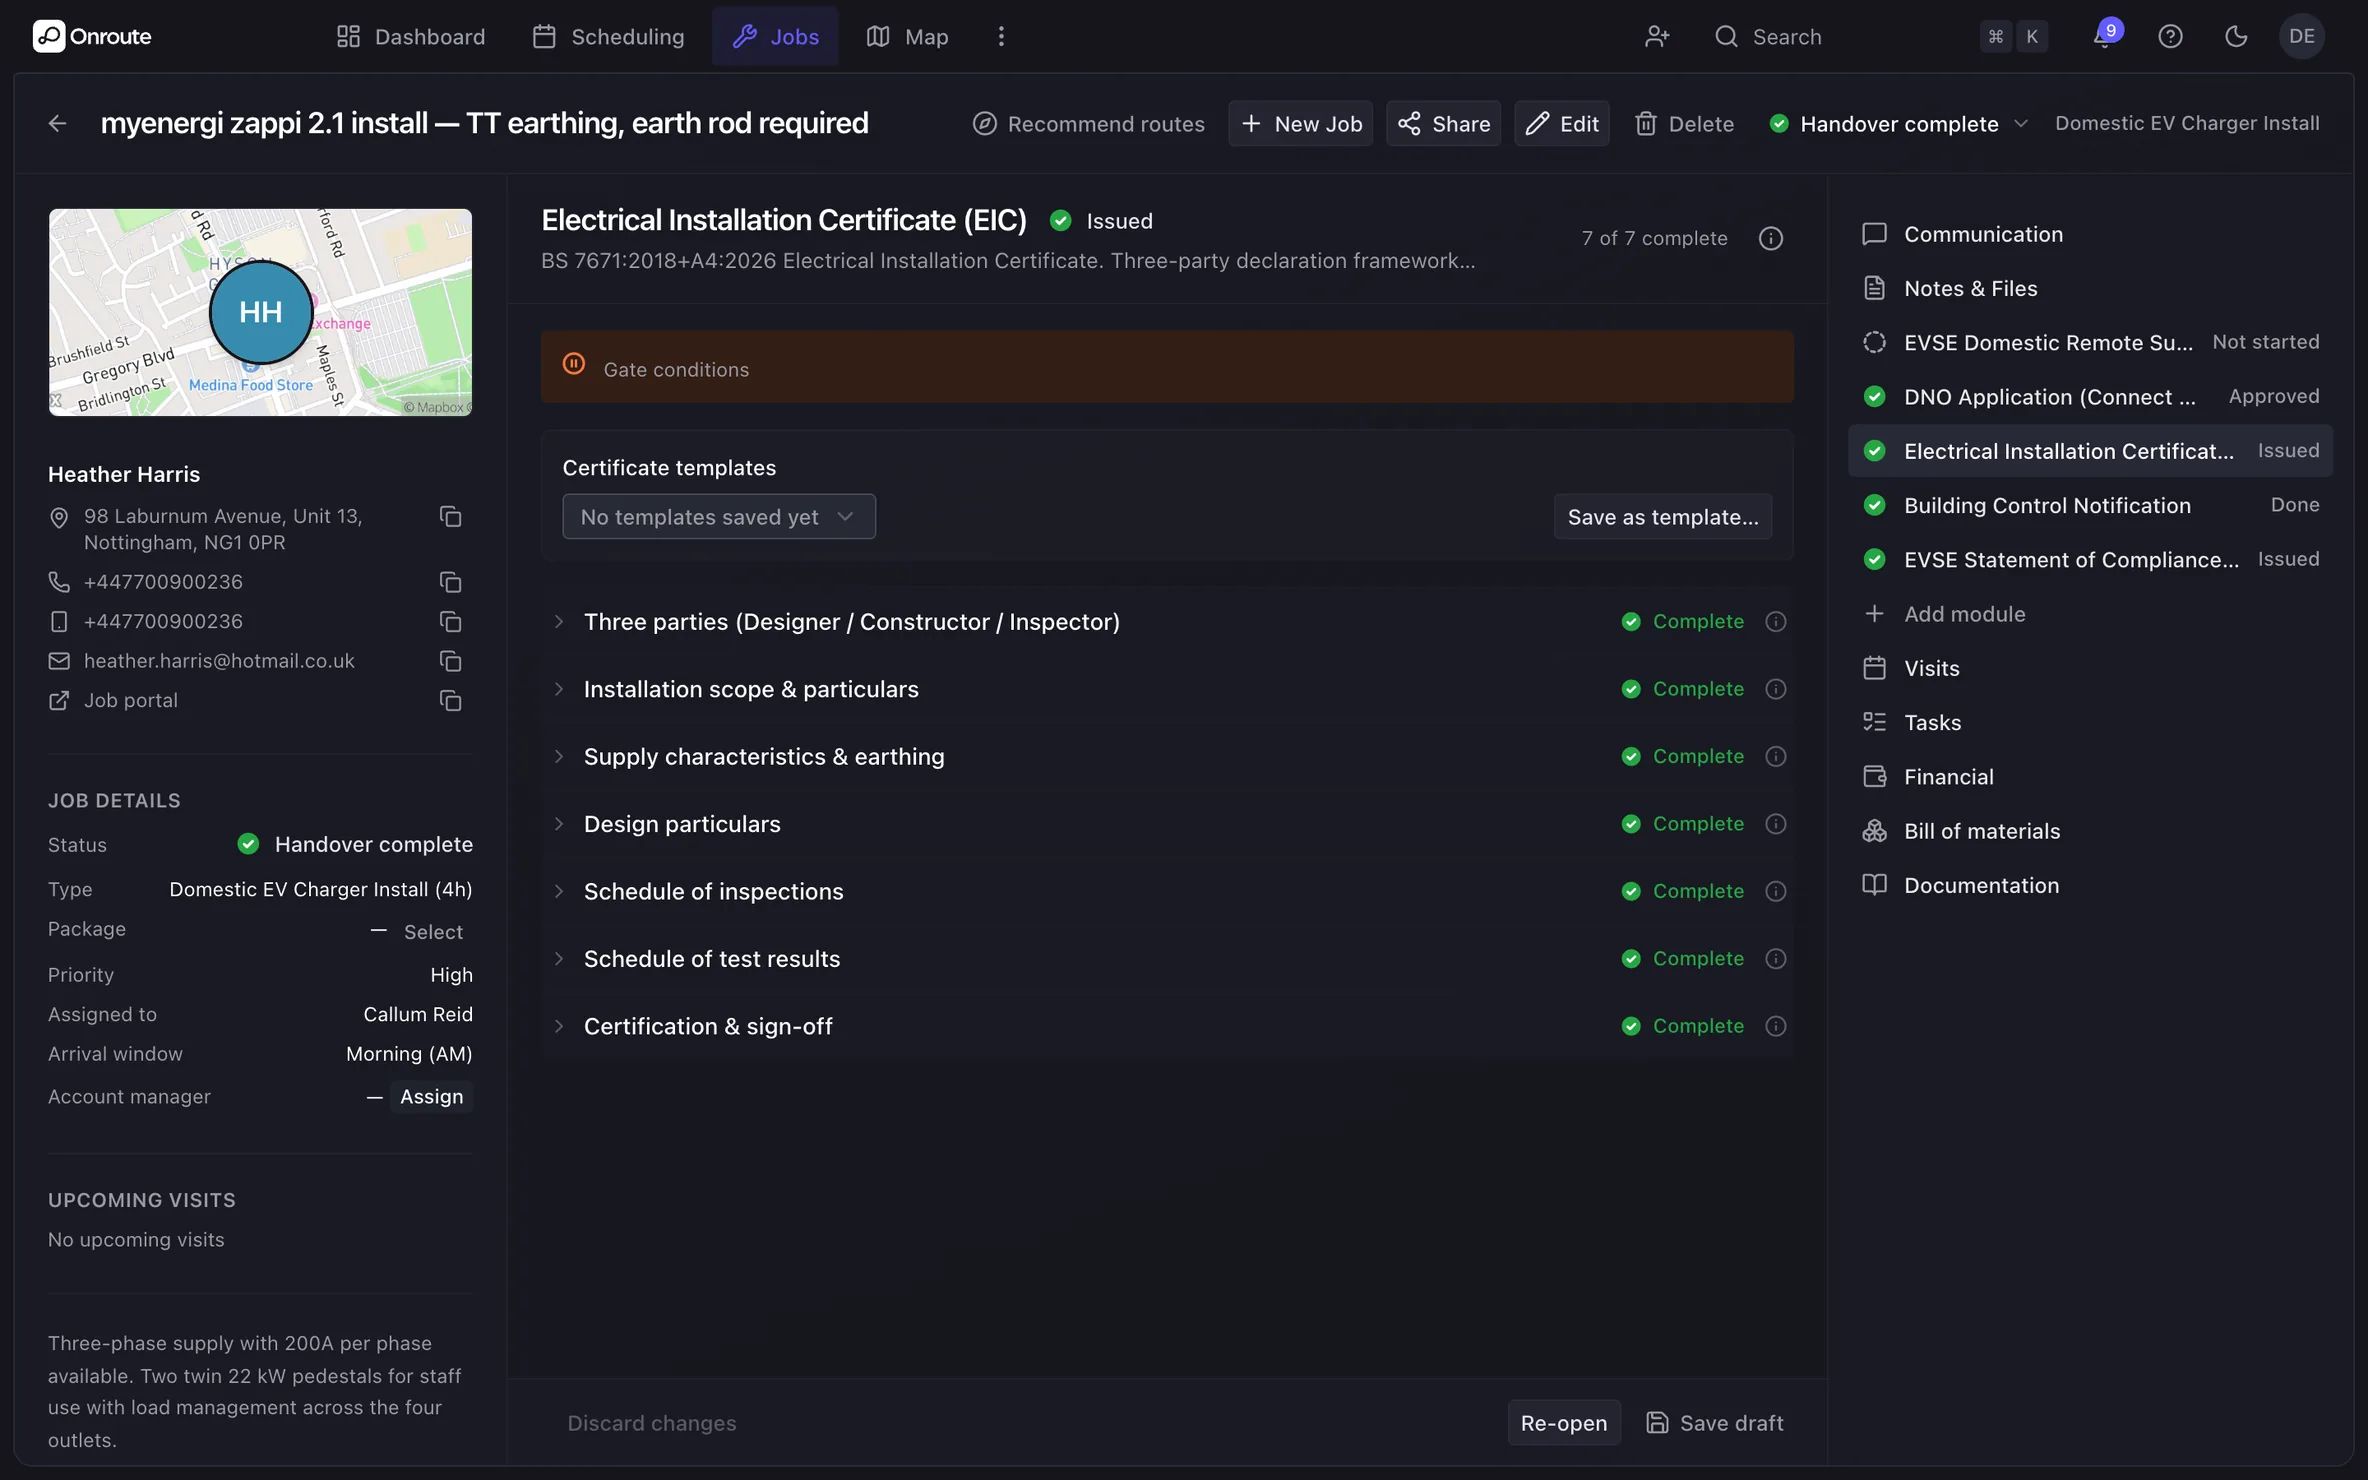Assign an account manager
Image resolution: width=2368 pixels, height=1480 pixels.
[432, 1097]
